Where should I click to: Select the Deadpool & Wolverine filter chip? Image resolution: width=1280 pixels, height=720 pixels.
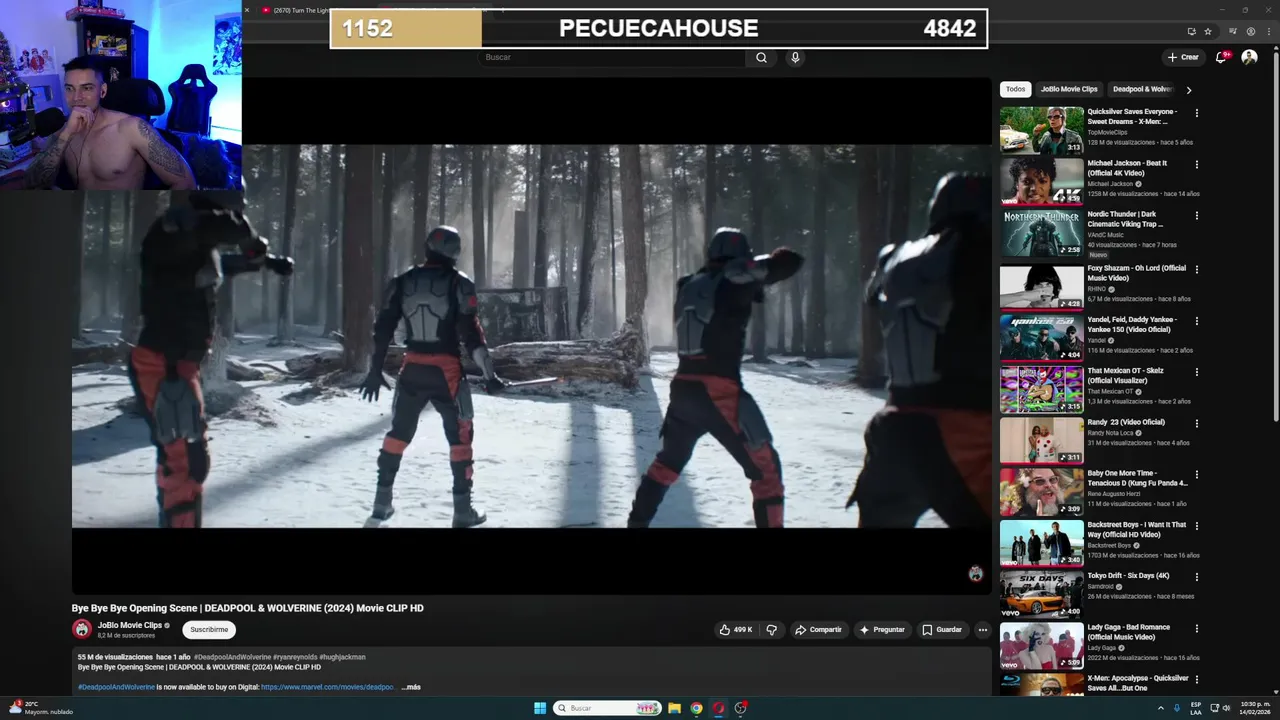click(x=1142, y=89)
